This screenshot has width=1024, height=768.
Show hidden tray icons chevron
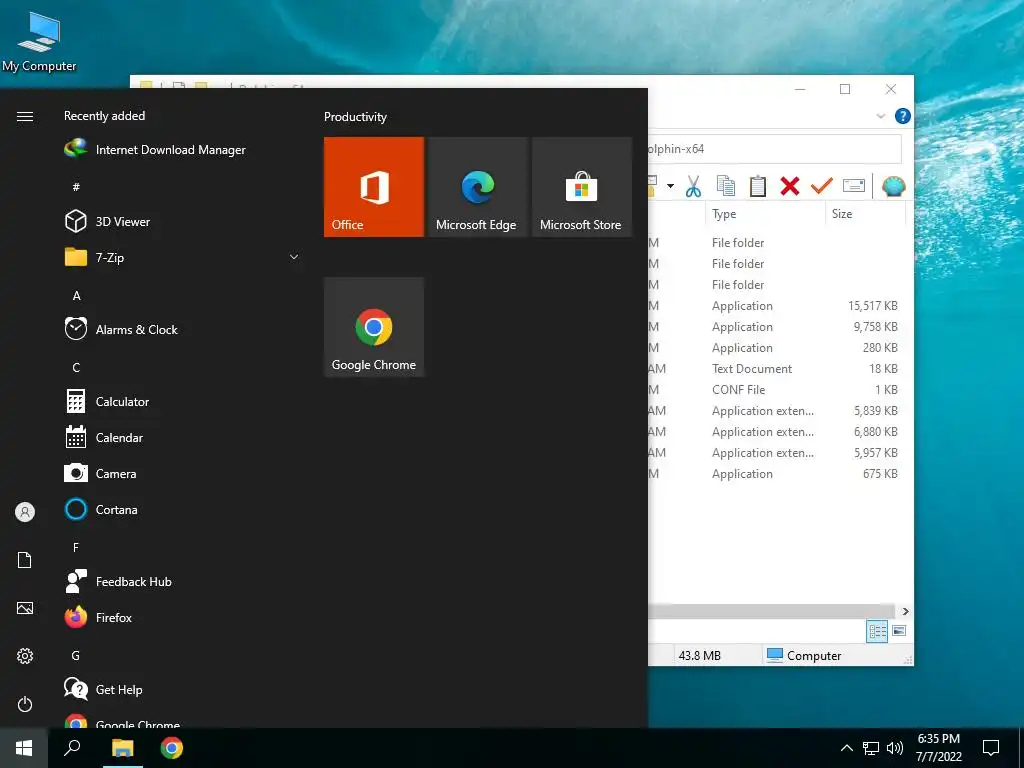click(846, 748)
